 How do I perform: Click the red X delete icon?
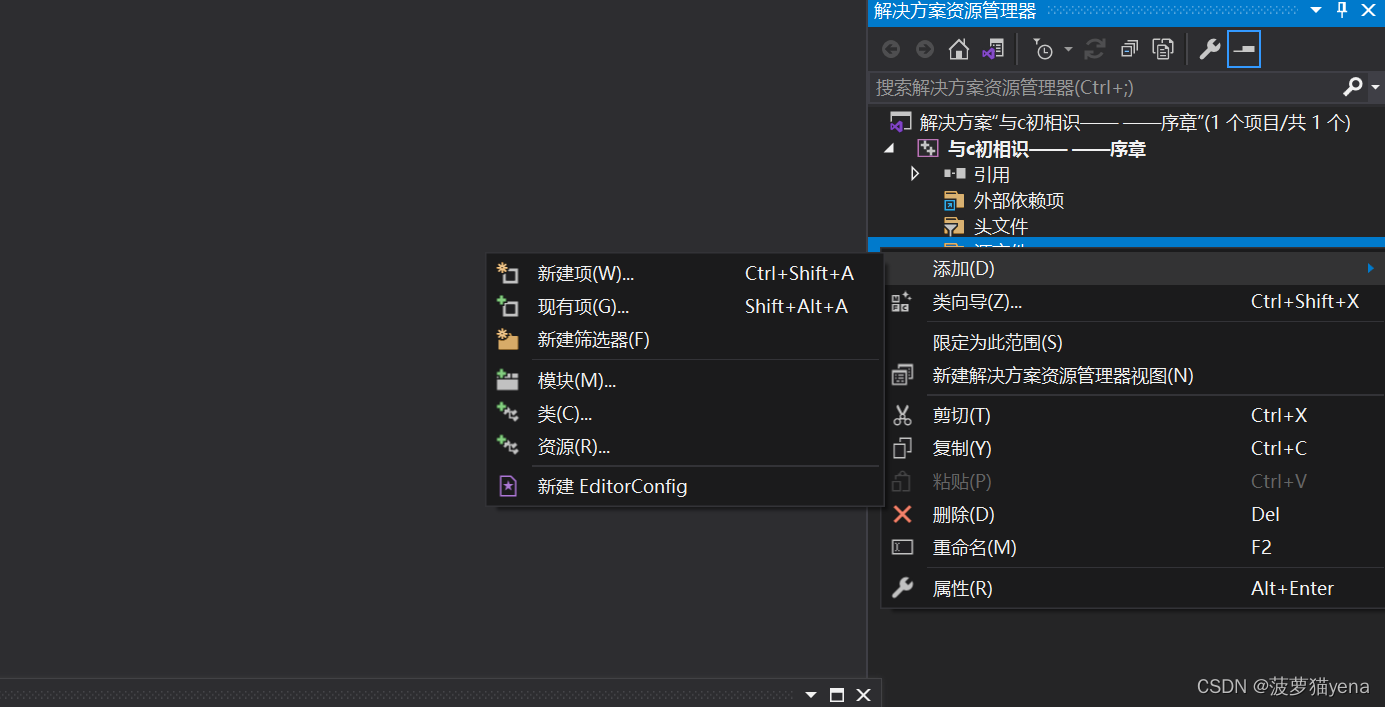(902, 514)
